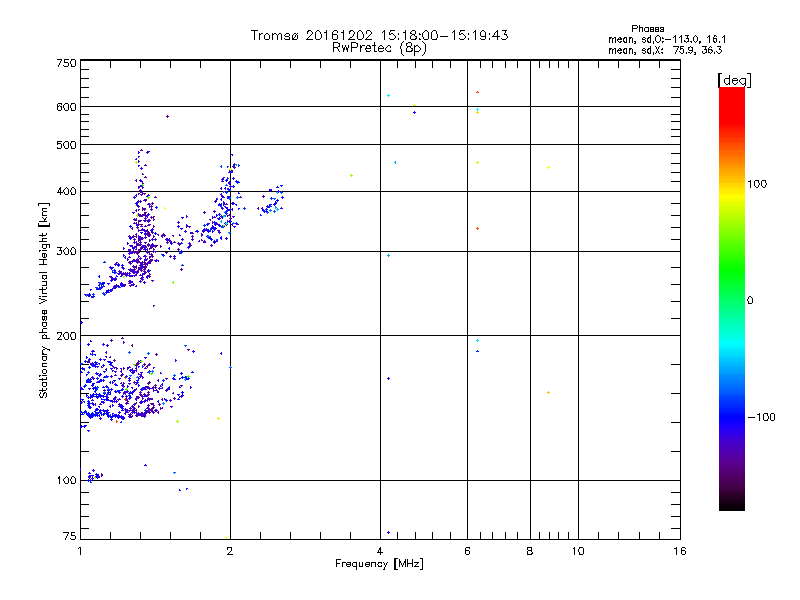Click the orange data point near 9 MHz, 150 km
The height and width of the screenshot is (600, 800).
click(548, 393)
